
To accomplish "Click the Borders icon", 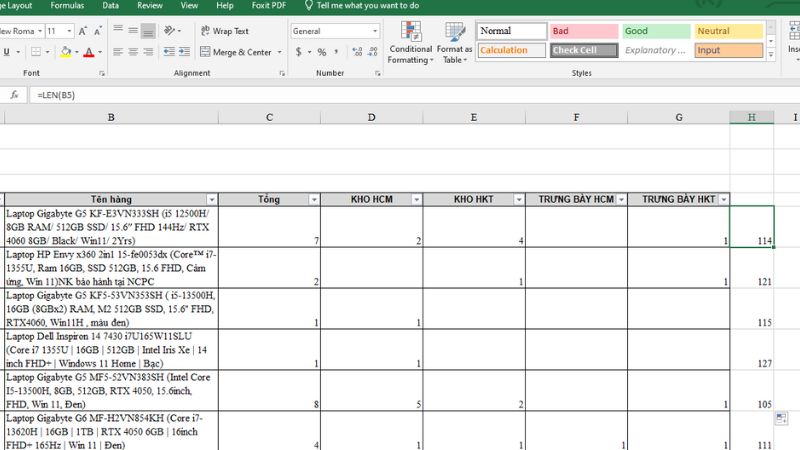I will pos(36,52).
